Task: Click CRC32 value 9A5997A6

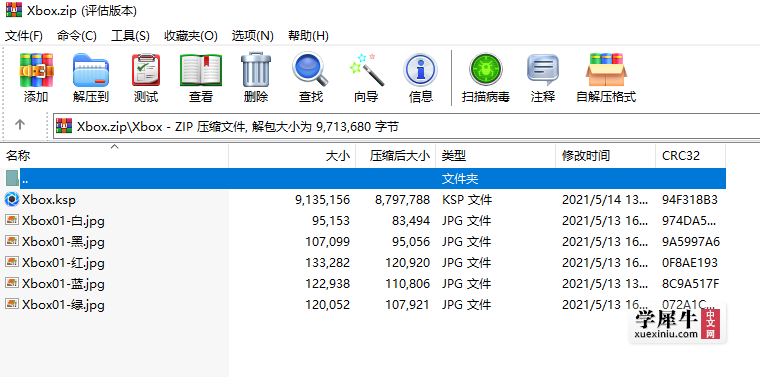Action: point(691,242)
